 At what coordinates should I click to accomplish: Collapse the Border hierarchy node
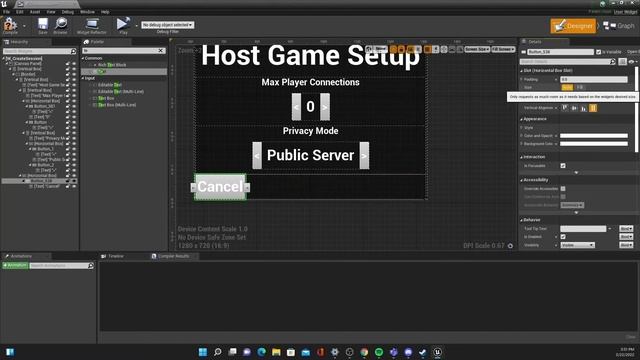13,74
